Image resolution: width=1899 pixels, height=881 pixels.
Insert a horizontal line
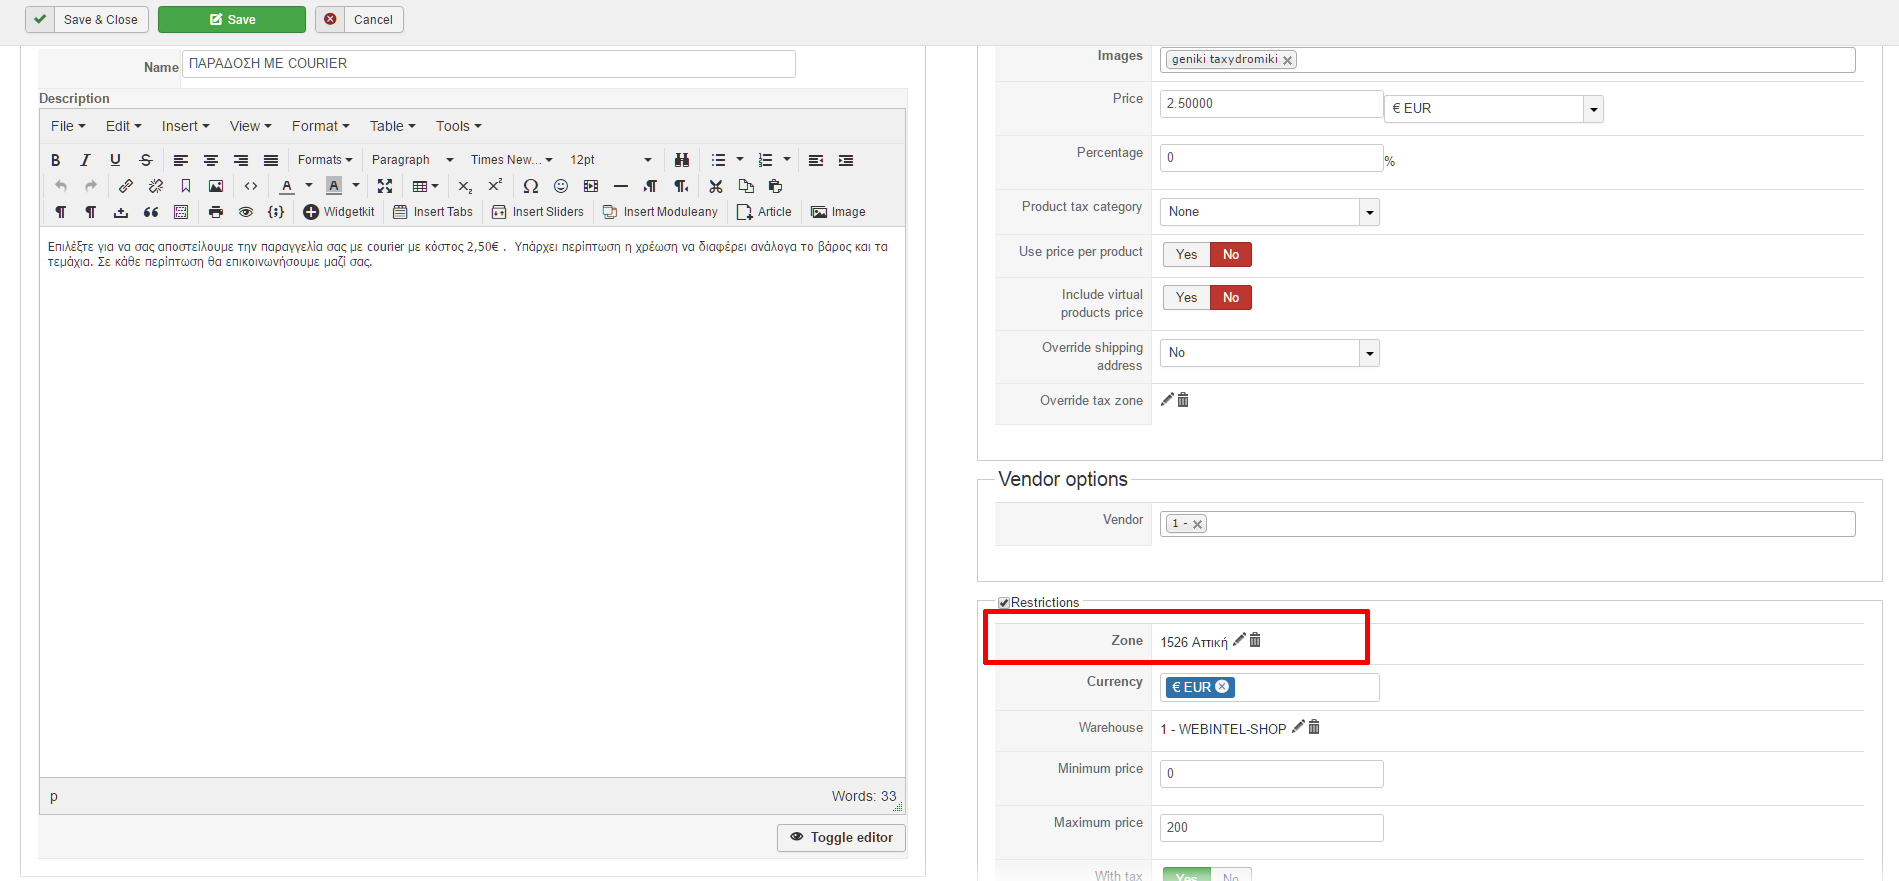point(621,186)
